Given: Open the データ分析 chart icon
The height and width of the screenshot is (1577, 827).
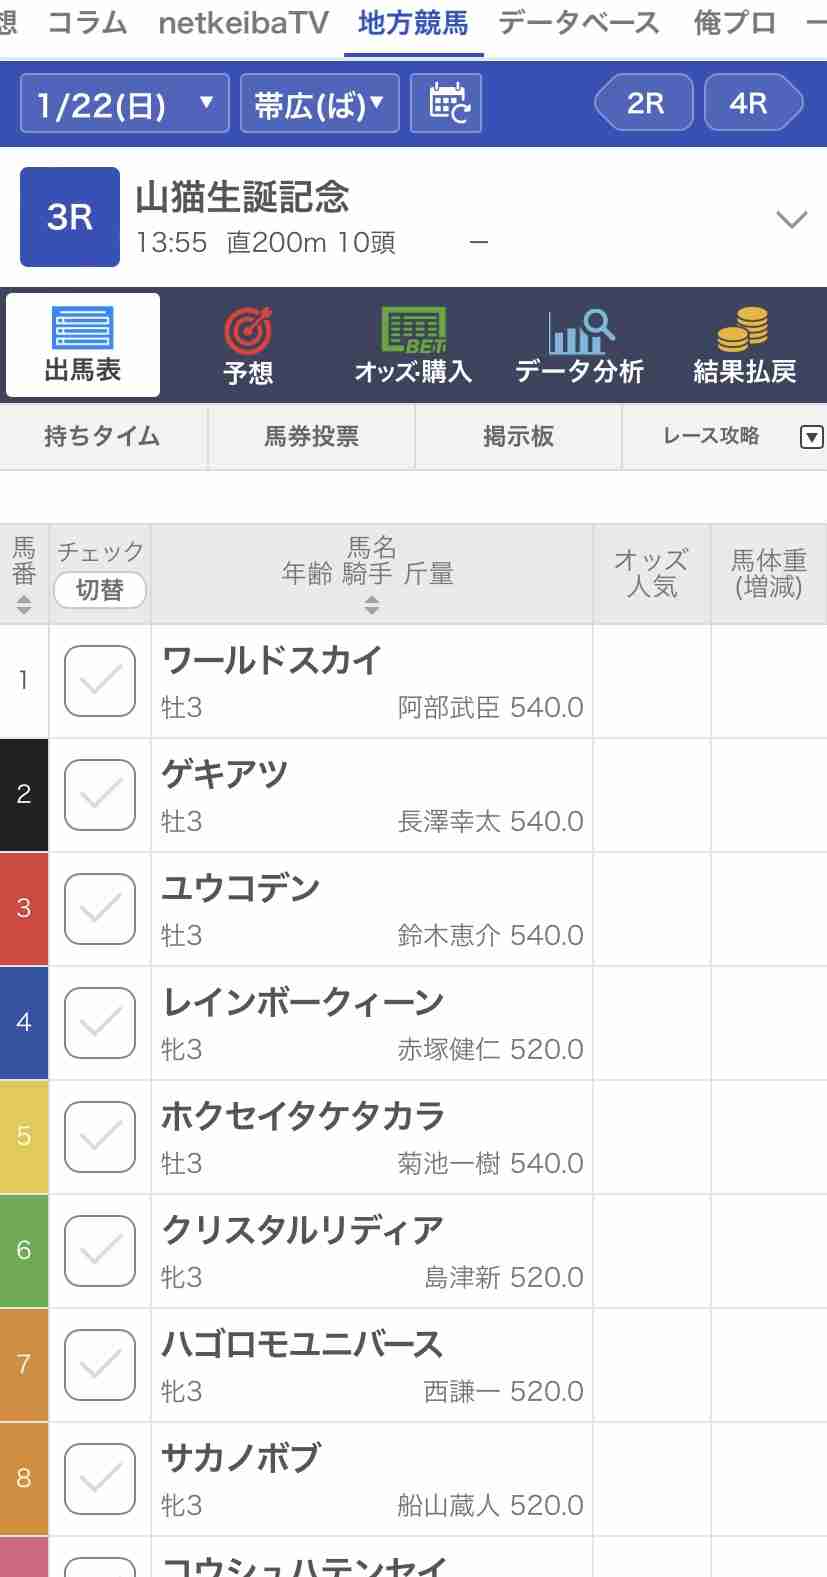Looking at the screenshot, I should pos(581,330).
